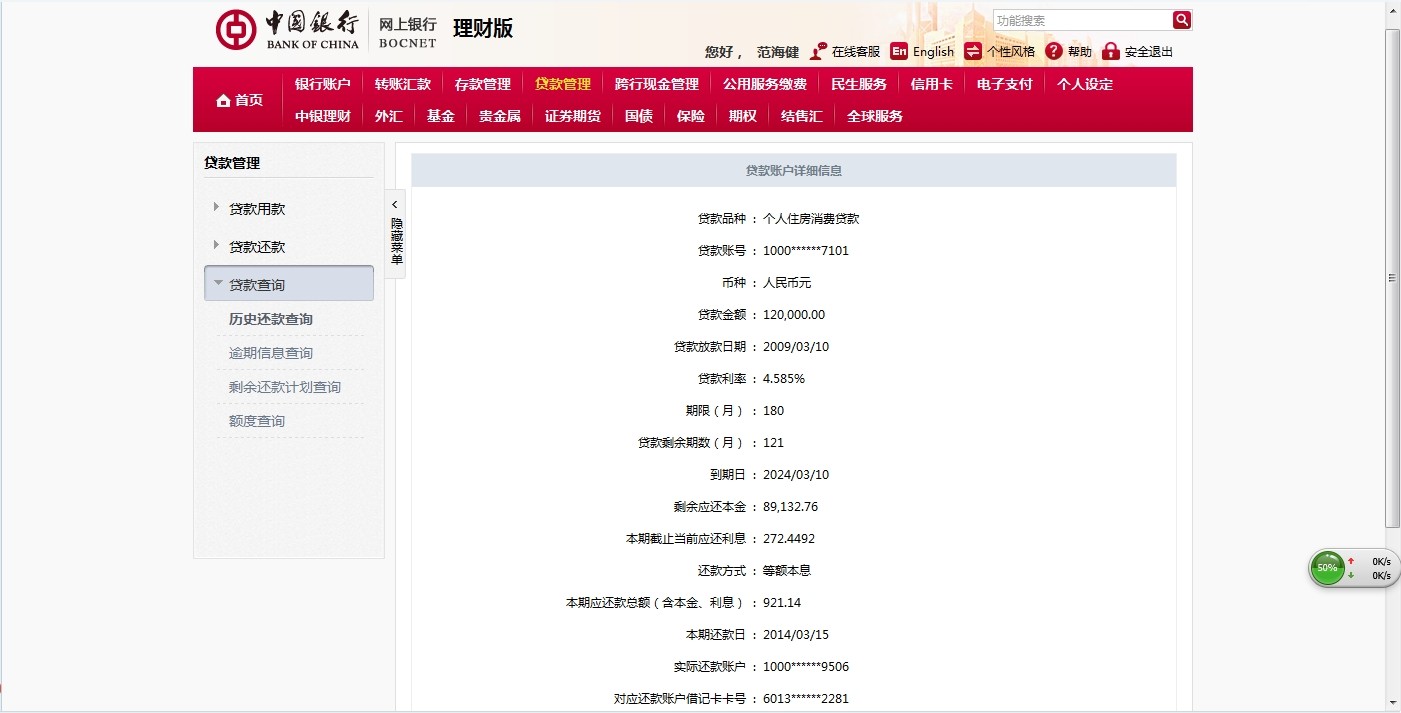Click the 帮助 help question icon
Image resolution: width=1401 pixels, height=713 pixels.
tap(1054, 51)
